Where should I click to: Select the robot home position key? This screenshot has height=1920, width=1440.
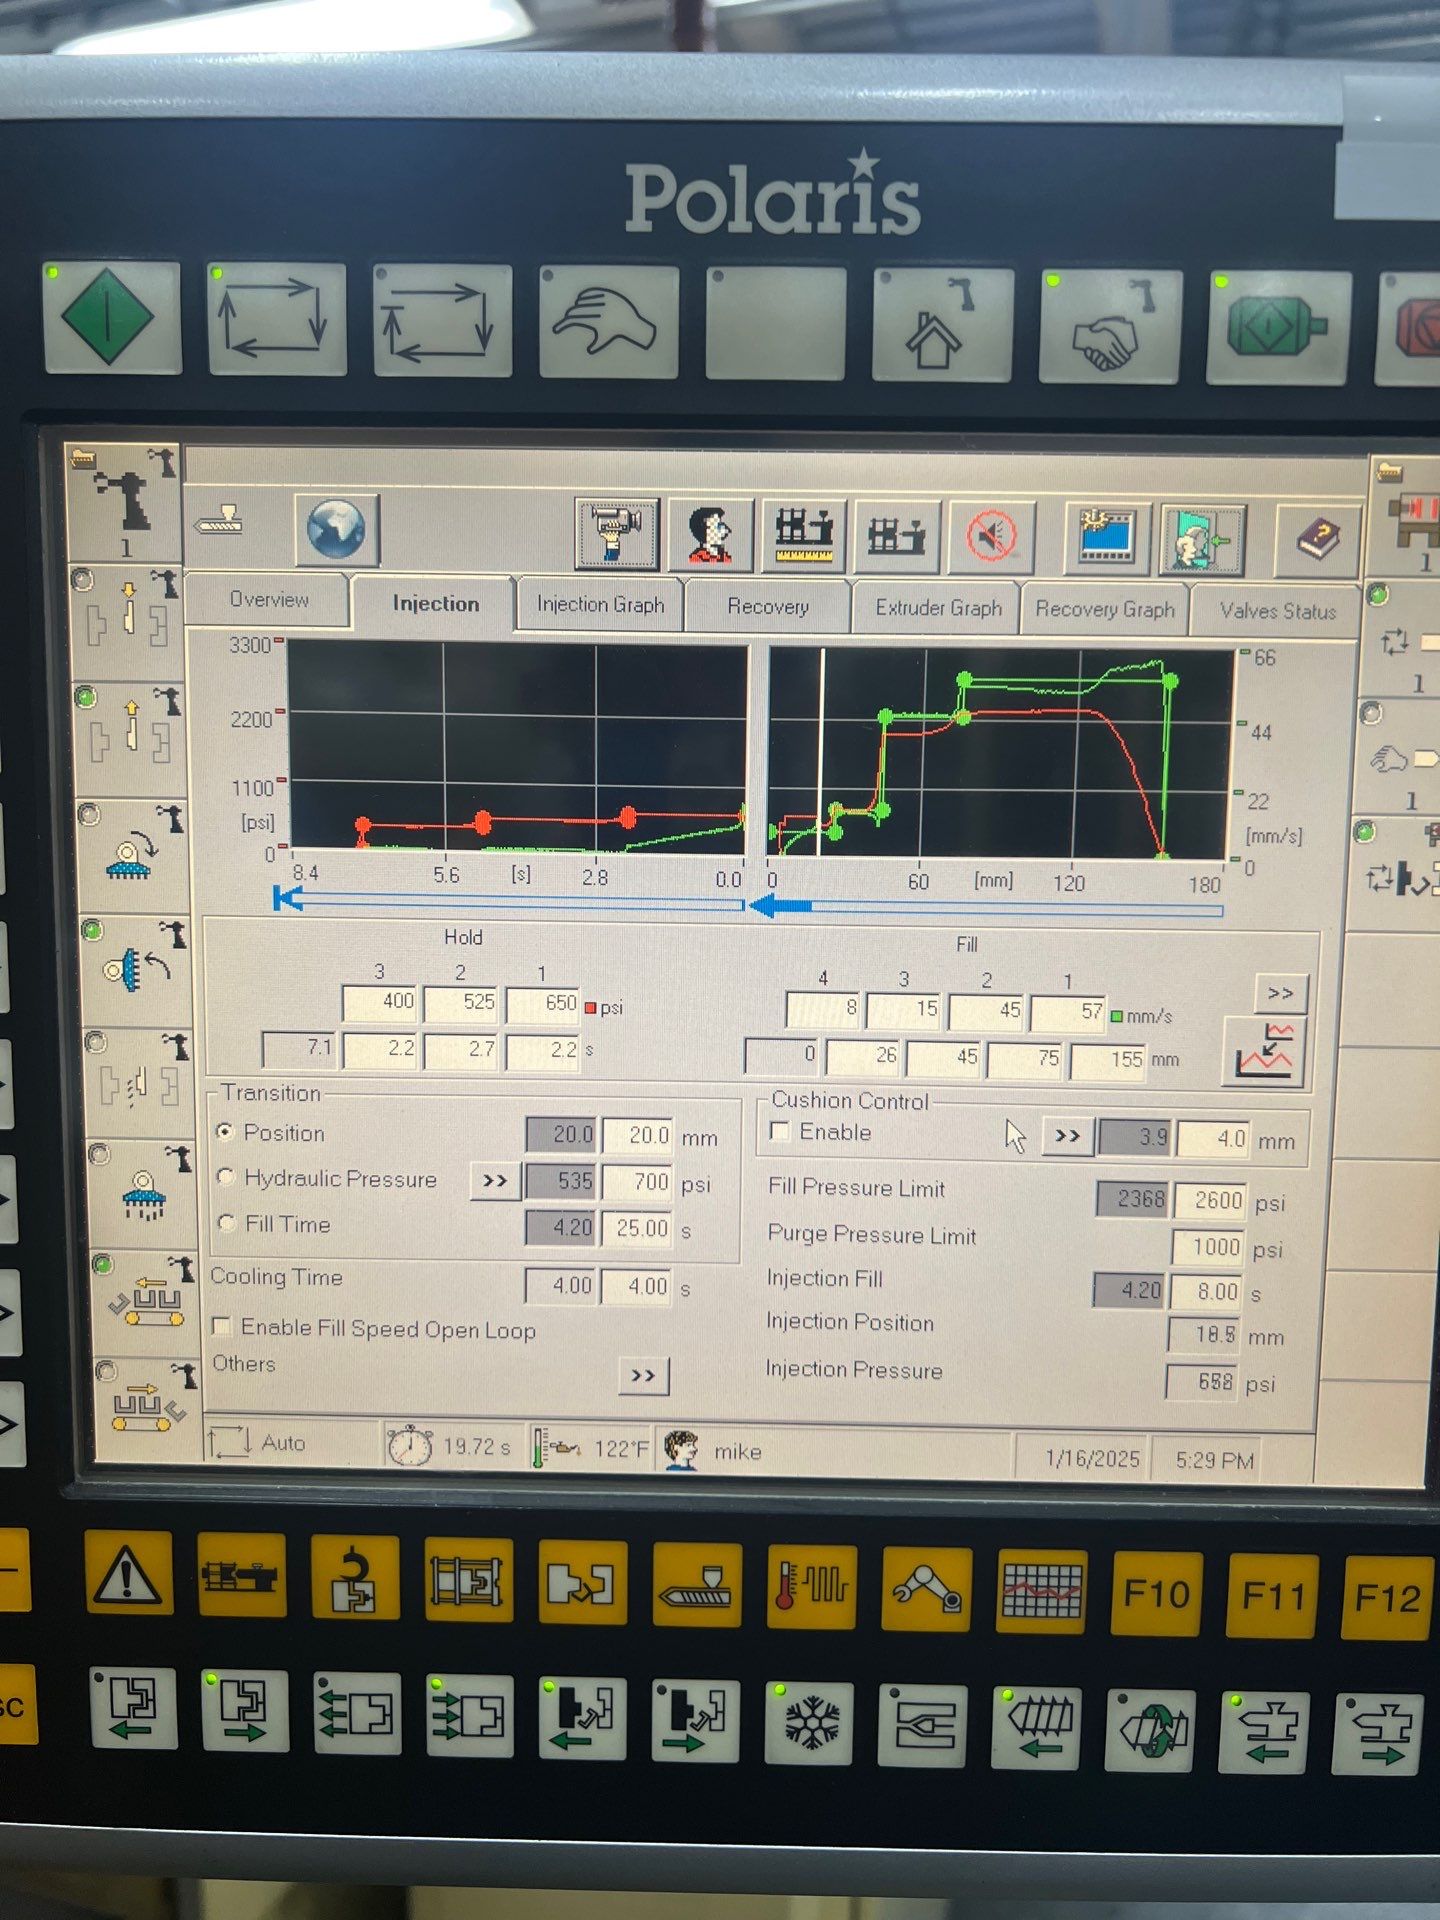(x=942, y=324)
